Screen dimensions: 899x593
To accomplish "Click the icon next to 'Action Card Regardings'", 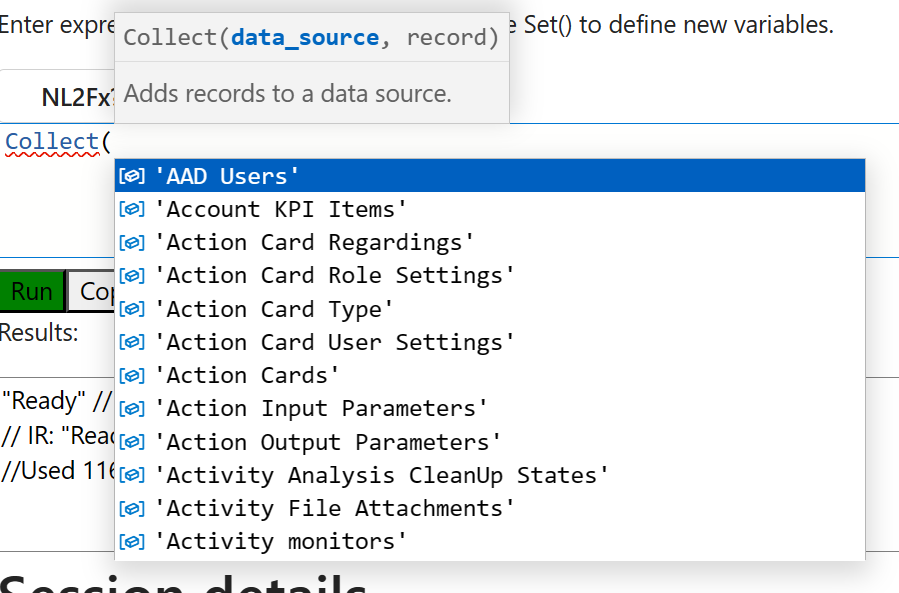I will (131, 241).
